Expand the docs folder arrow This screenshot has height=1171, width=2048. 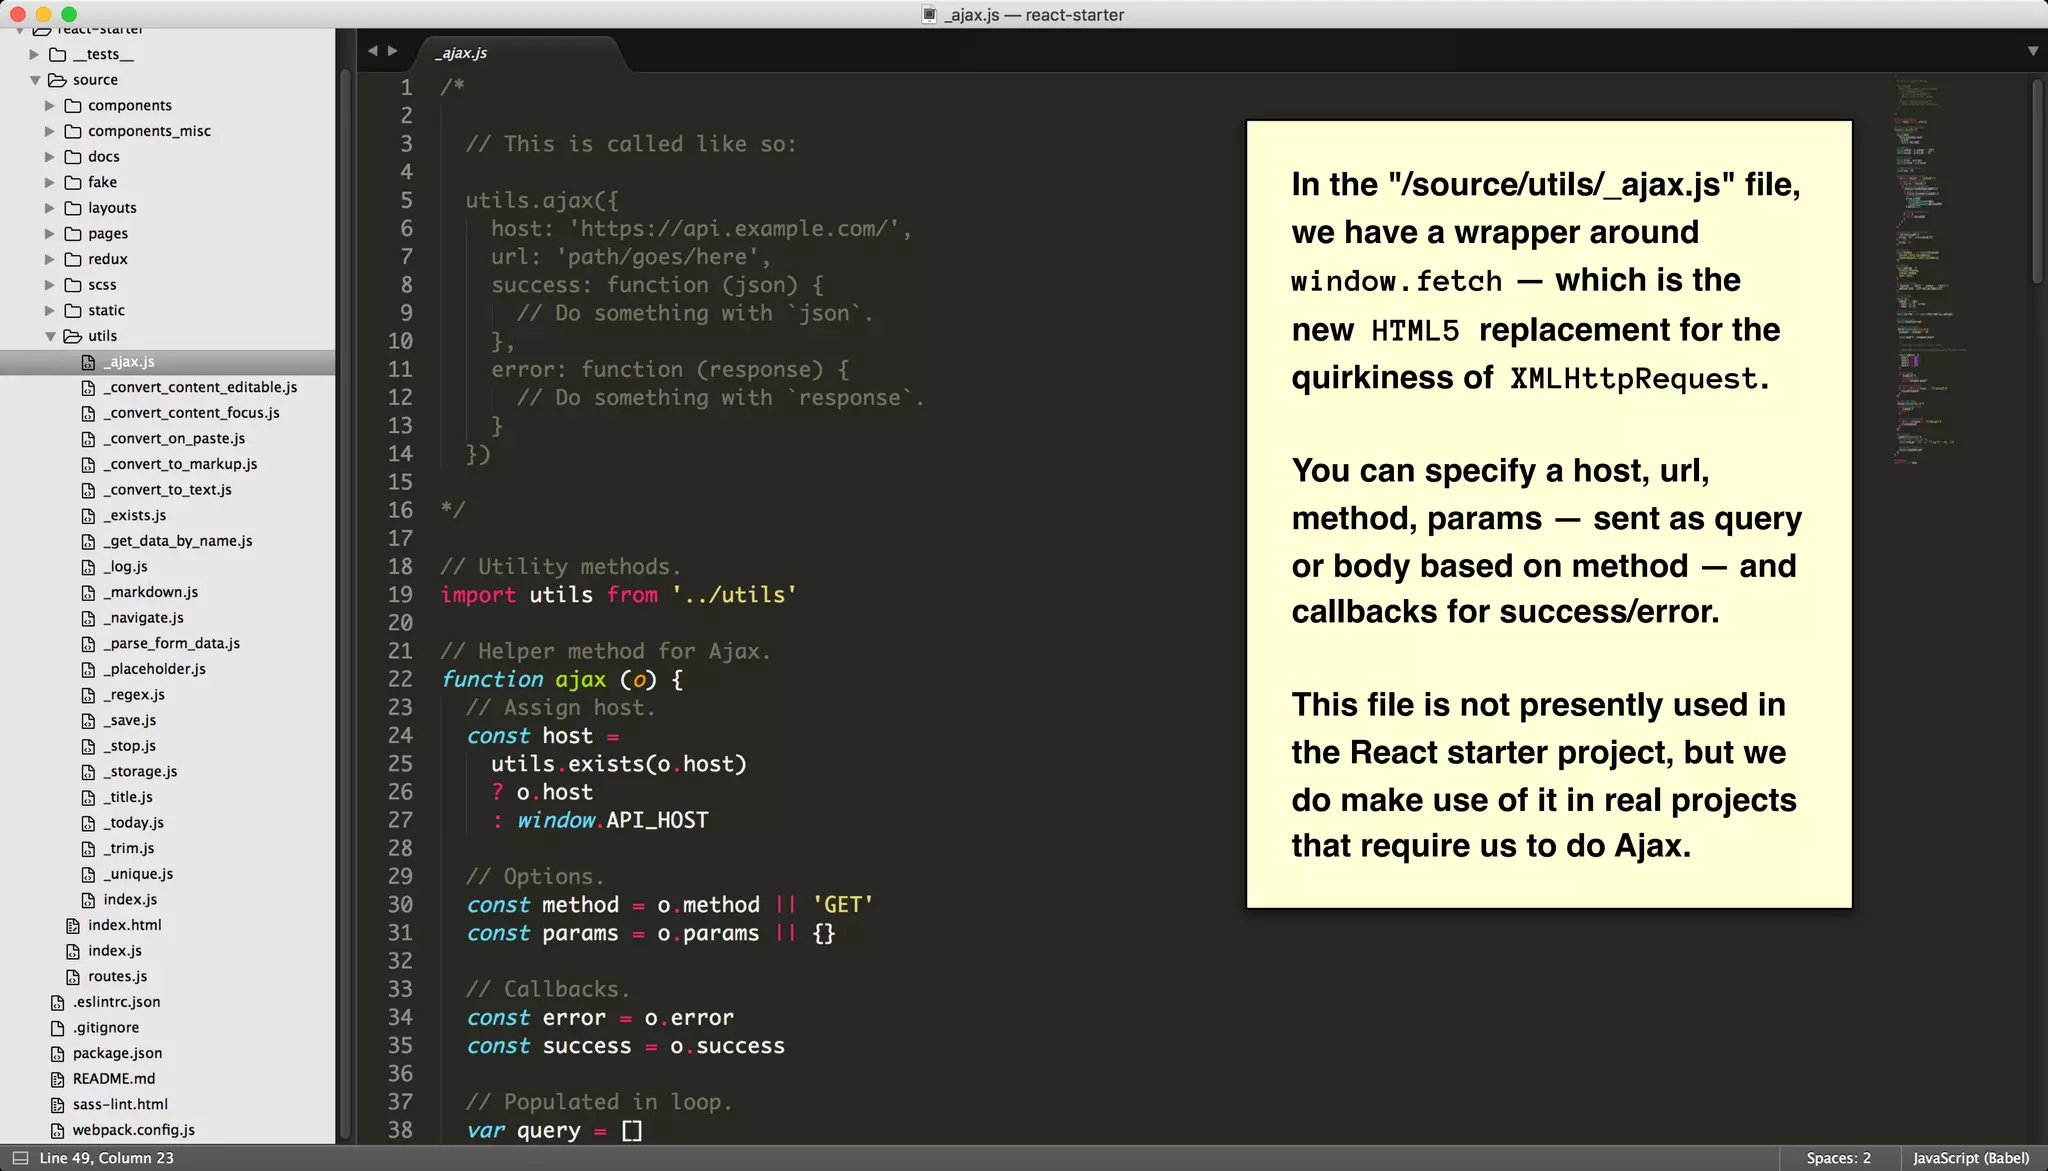(x=50, y=157)
